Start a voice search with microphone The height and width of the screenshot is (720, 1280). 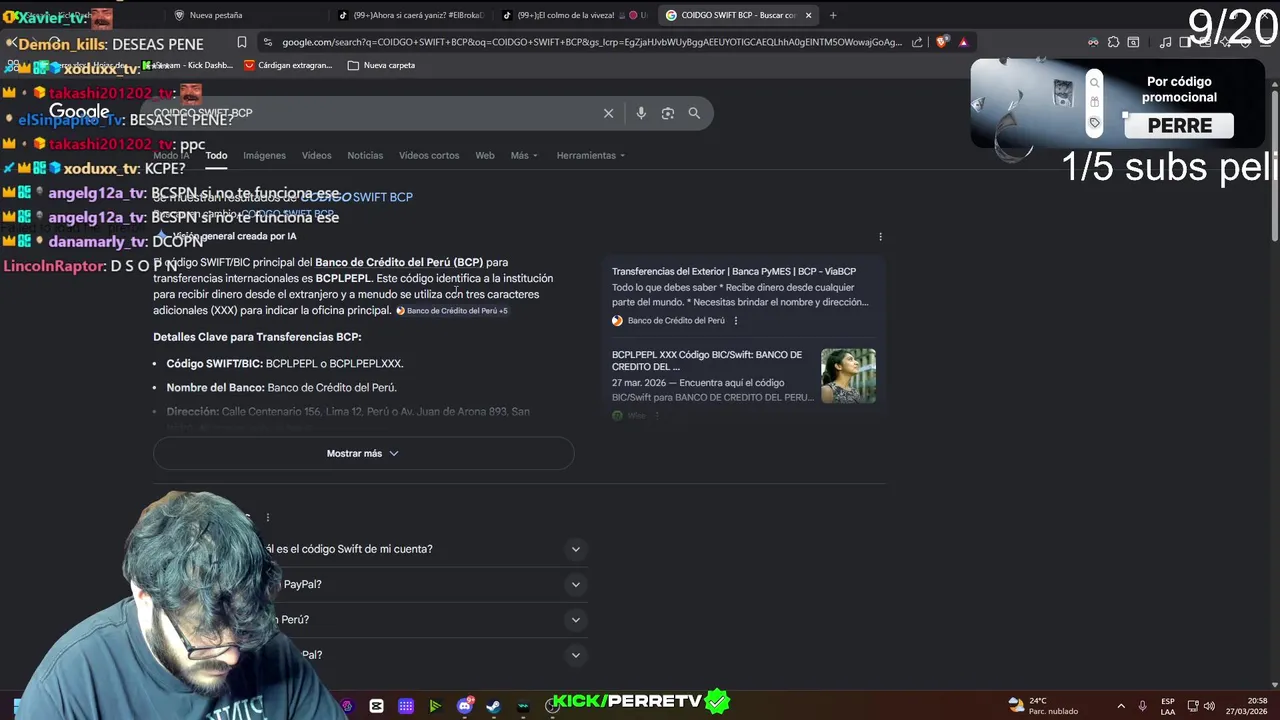pos(641,113)
